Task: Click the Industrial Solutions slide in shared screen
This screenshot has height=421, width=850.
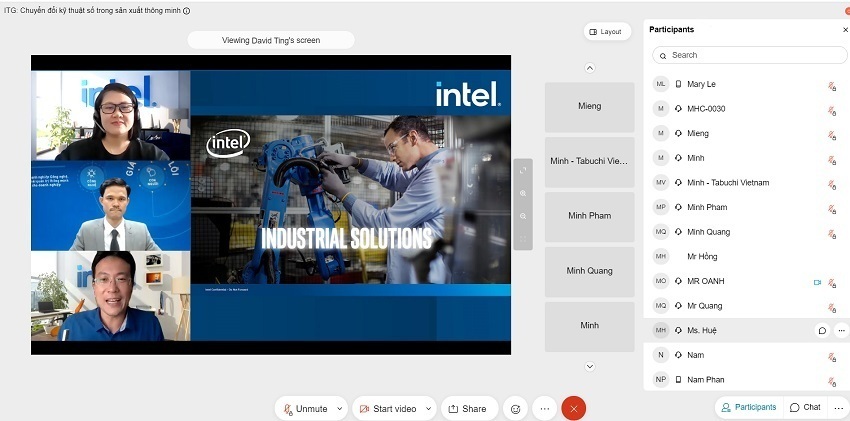Action: coord(351,205)
